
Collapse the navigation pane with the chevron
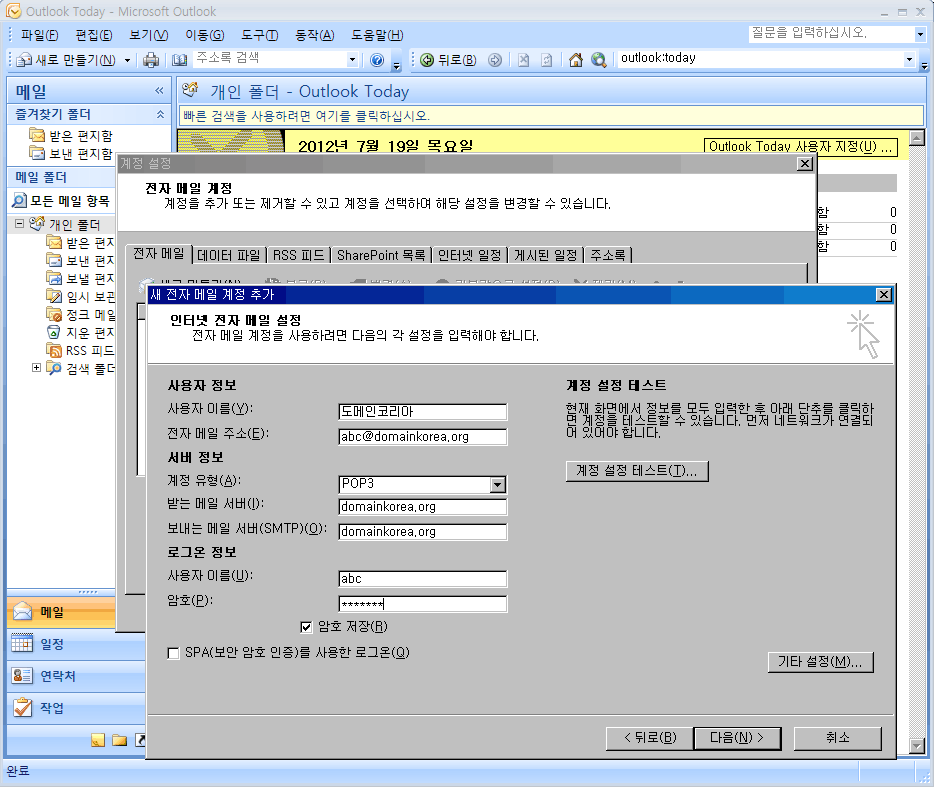pos(159,91)
